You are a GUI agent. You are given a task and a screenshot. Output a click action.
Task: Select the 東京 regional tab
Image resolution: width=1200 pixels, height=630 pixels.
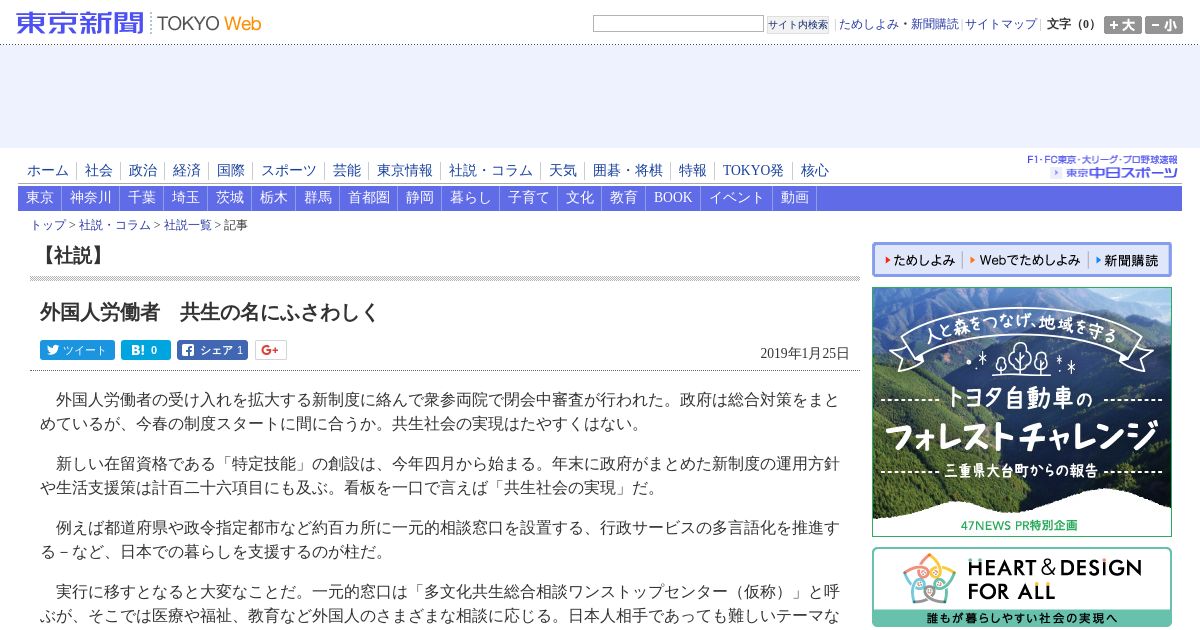40,198
